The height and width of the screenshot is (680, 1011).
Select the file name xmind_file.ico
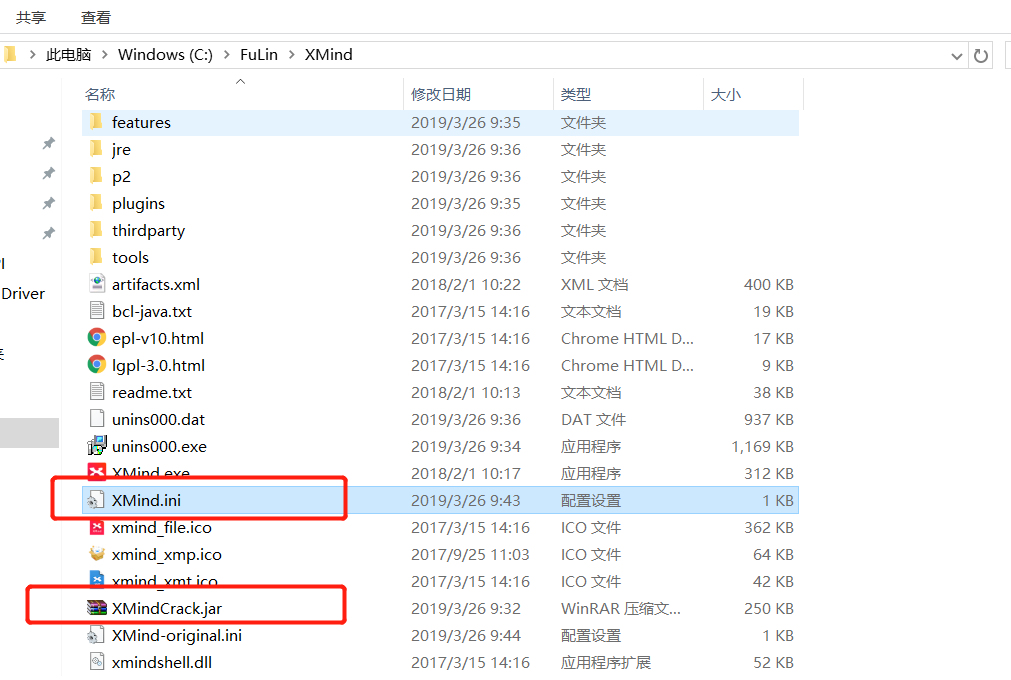tap(162, 527)
